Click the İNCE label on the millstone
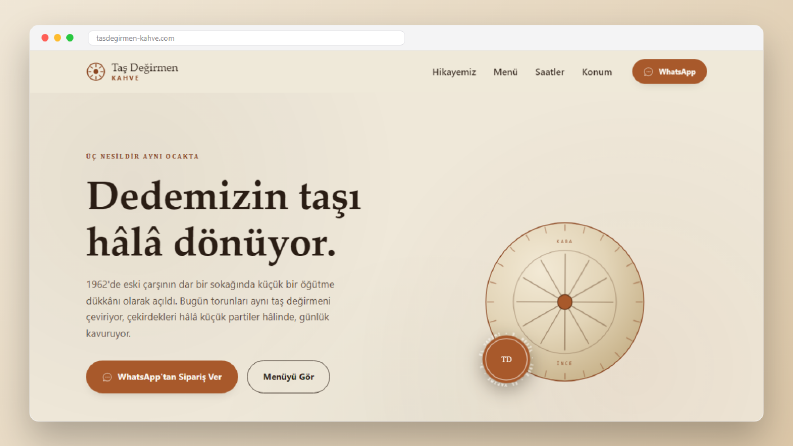 point(564,363)
